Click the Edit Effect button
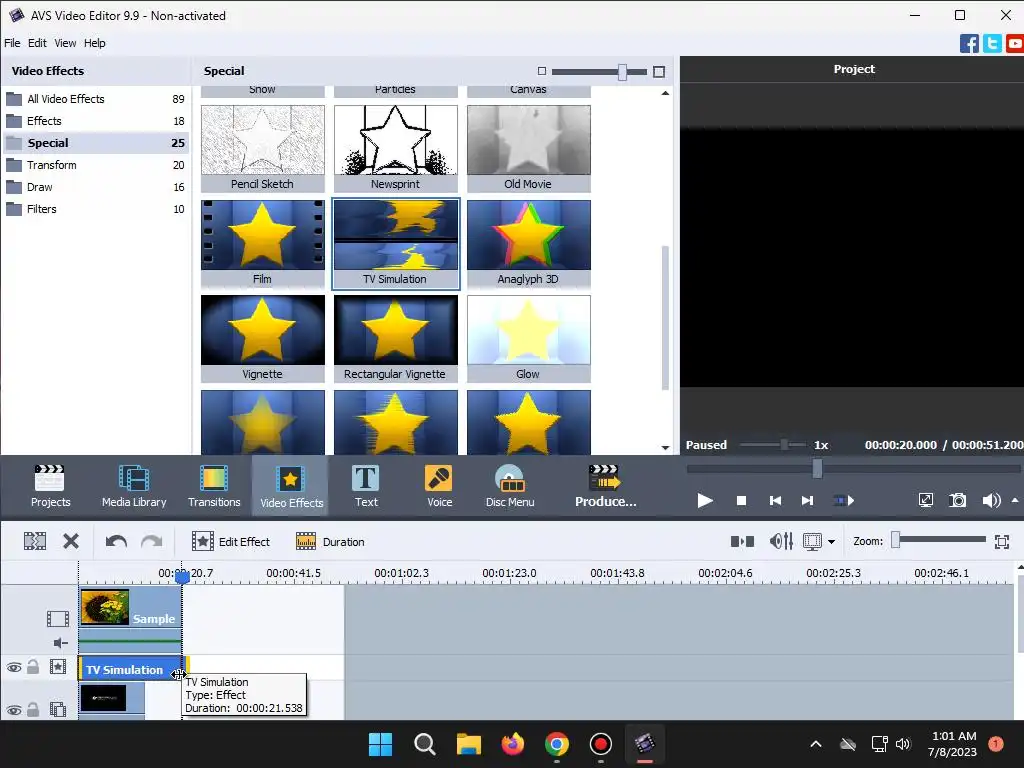This screenshot has width=1024, height=768. pyautogui.click(x=231, y=541)
